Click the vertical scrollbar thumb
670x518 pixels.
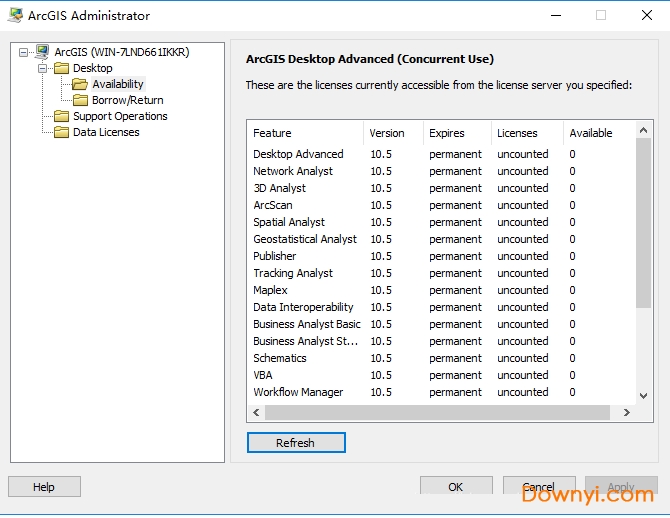tap(644, 223)
